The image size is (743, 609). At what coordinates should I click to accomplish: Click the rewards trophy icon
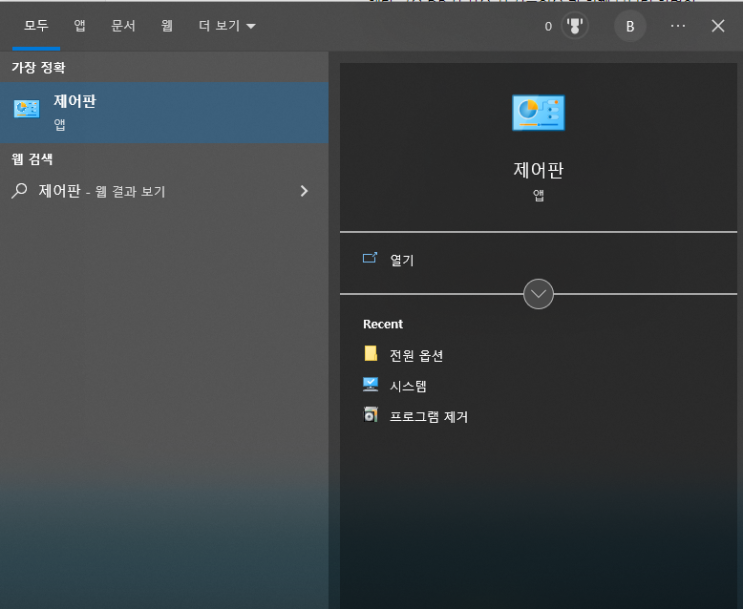point(575,26)
